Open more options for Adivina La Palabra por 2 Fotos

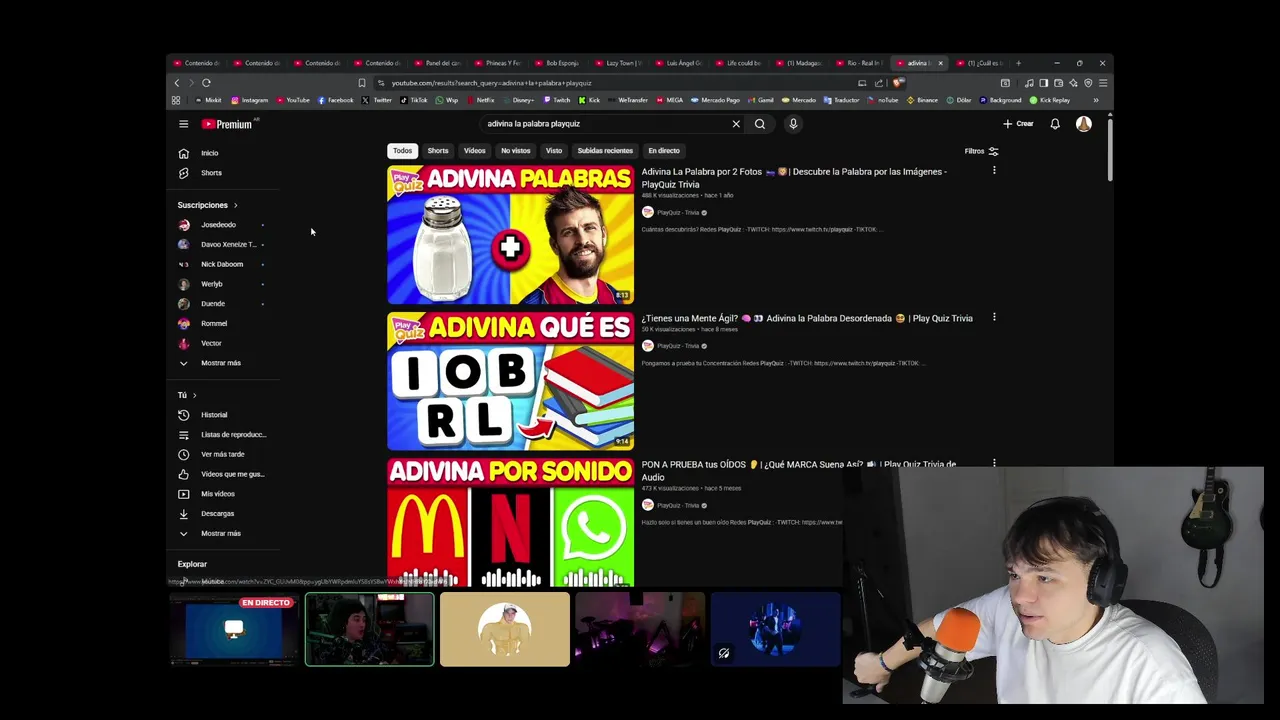click(994, 171)
